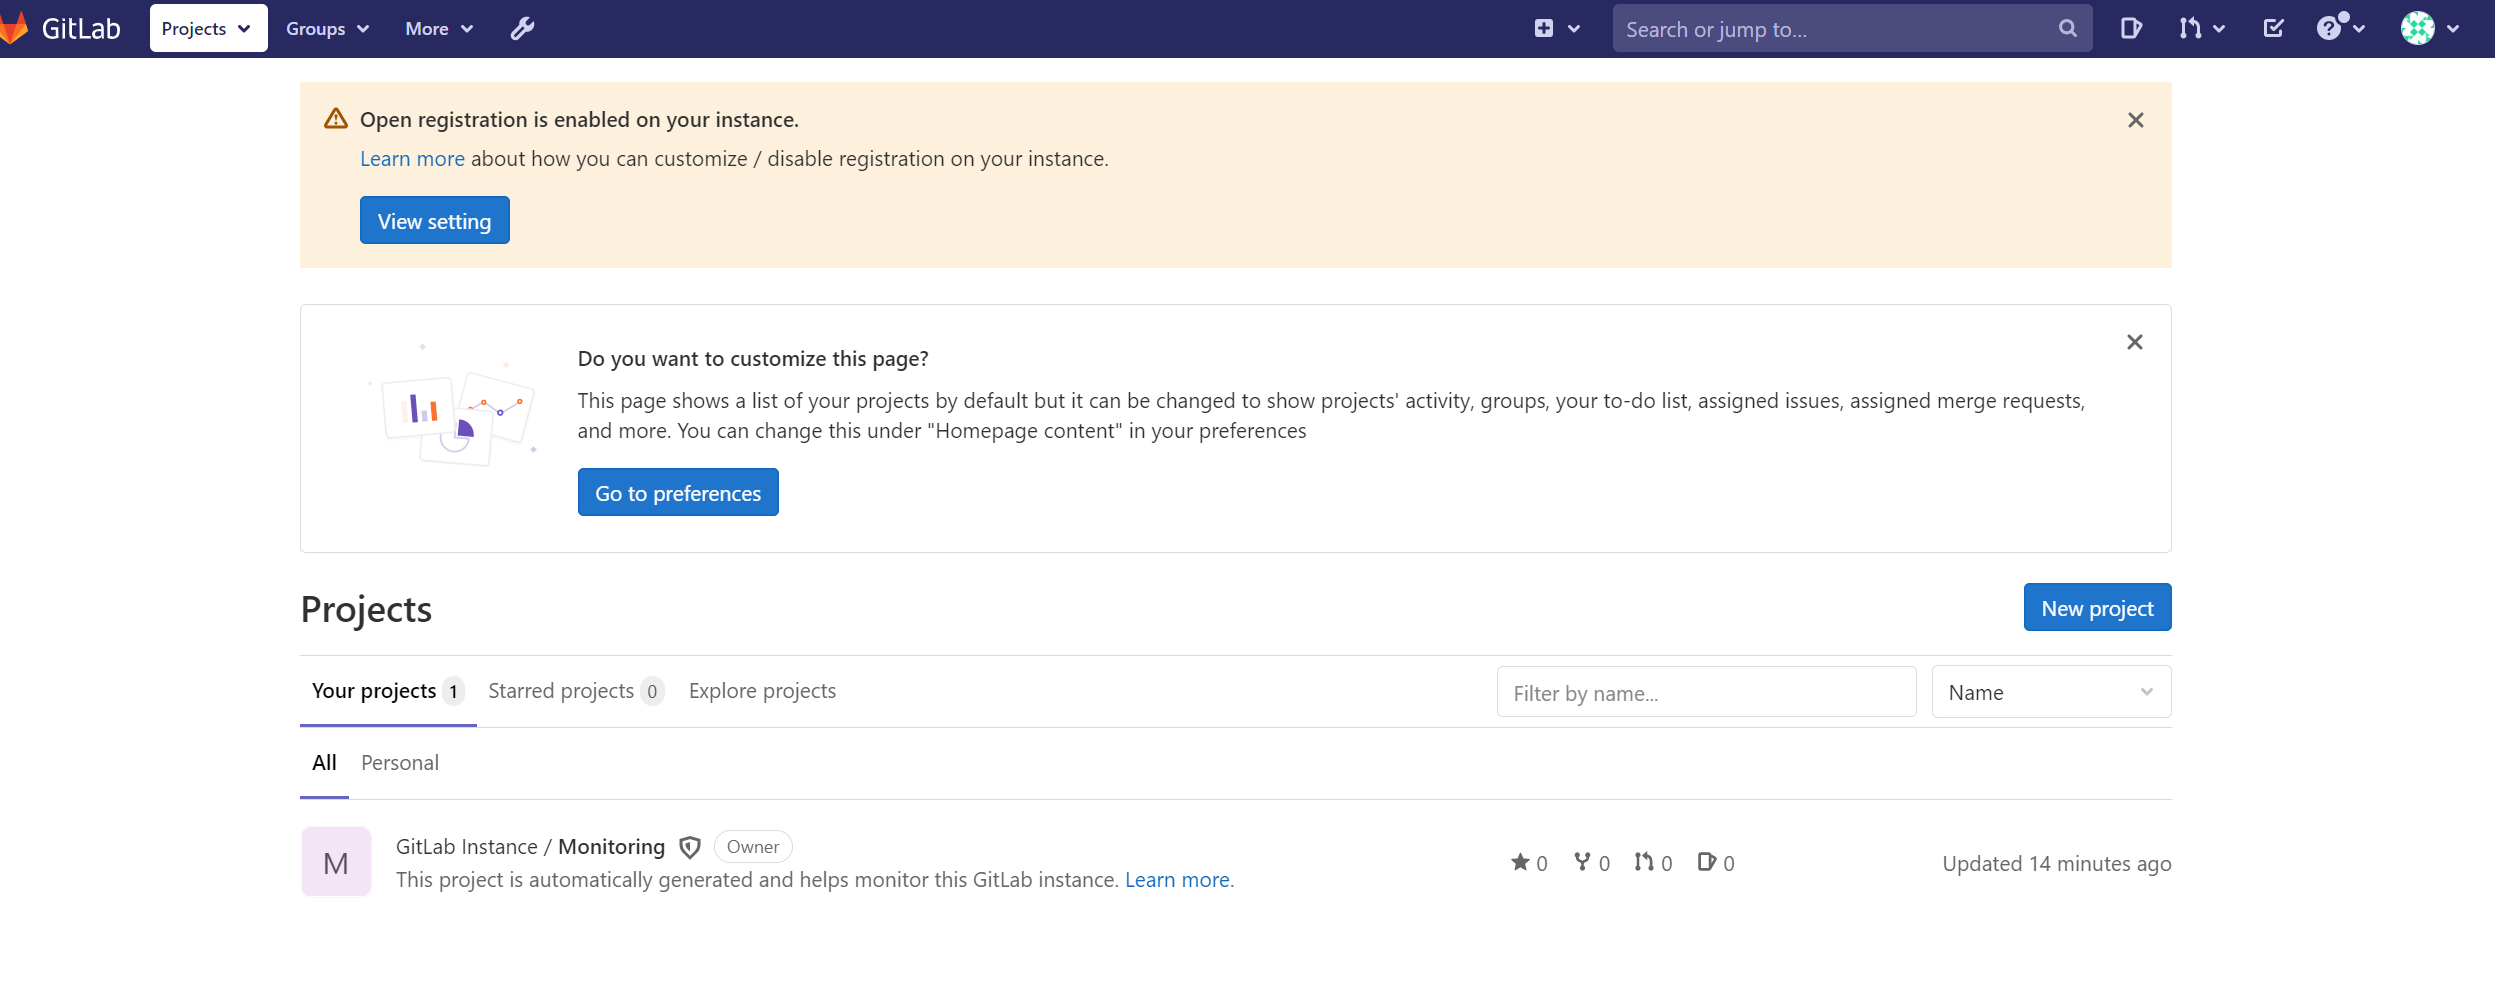Open the Help question mark menu
Viewport: 2495px width, 993px height.
(2340, 28)
